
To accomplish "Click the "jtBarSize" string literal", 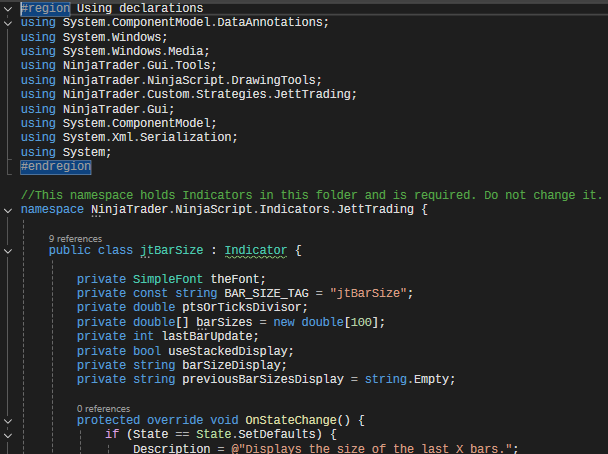I will [368, 293].
